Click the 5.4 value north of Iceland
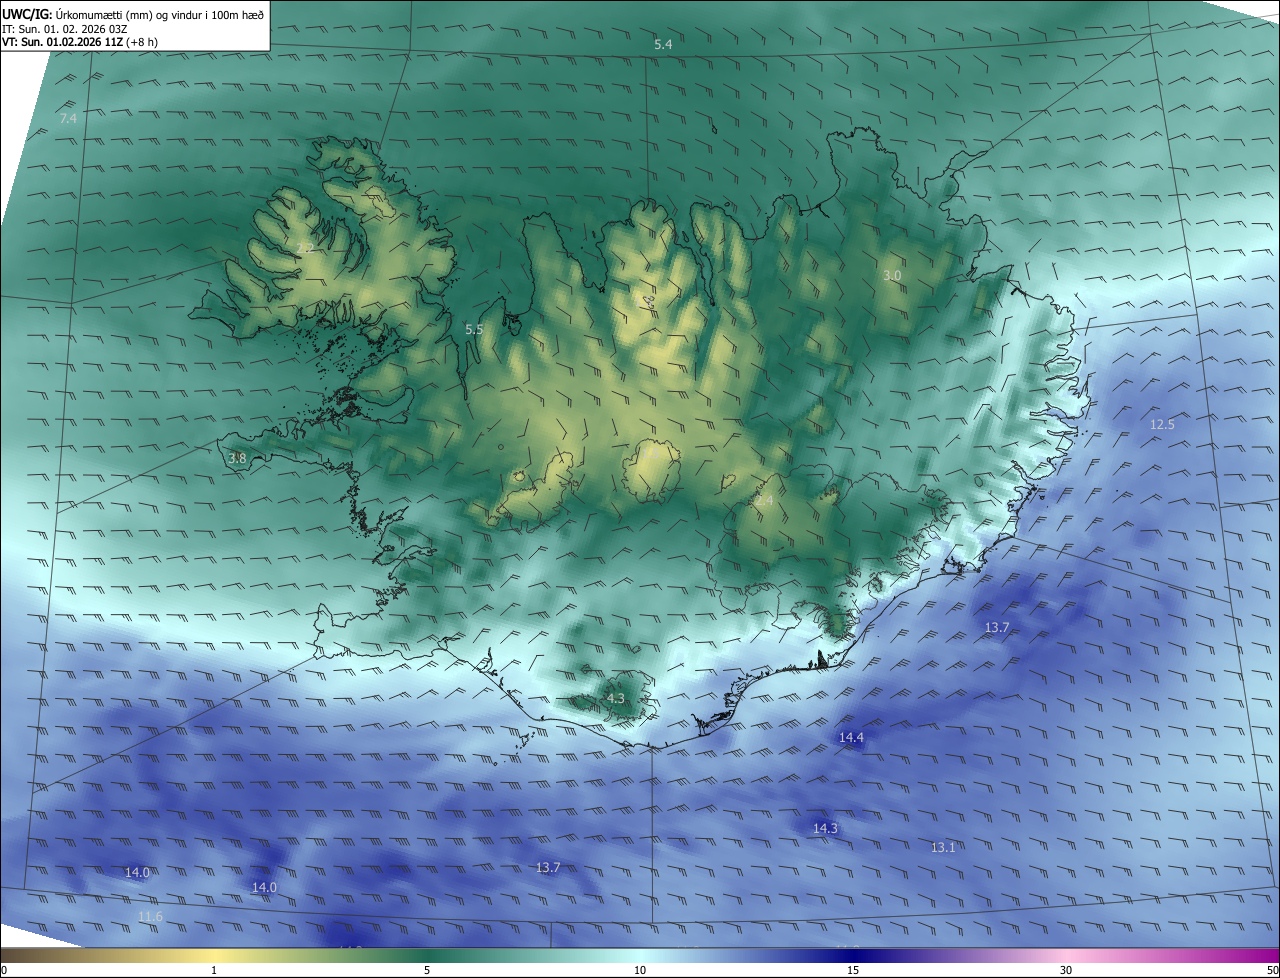 [x=663, y=45]
